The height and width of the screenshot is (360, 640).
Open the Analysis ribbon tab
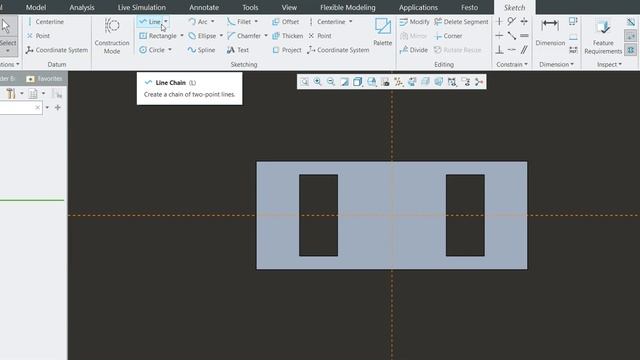(x=82, y=7)
